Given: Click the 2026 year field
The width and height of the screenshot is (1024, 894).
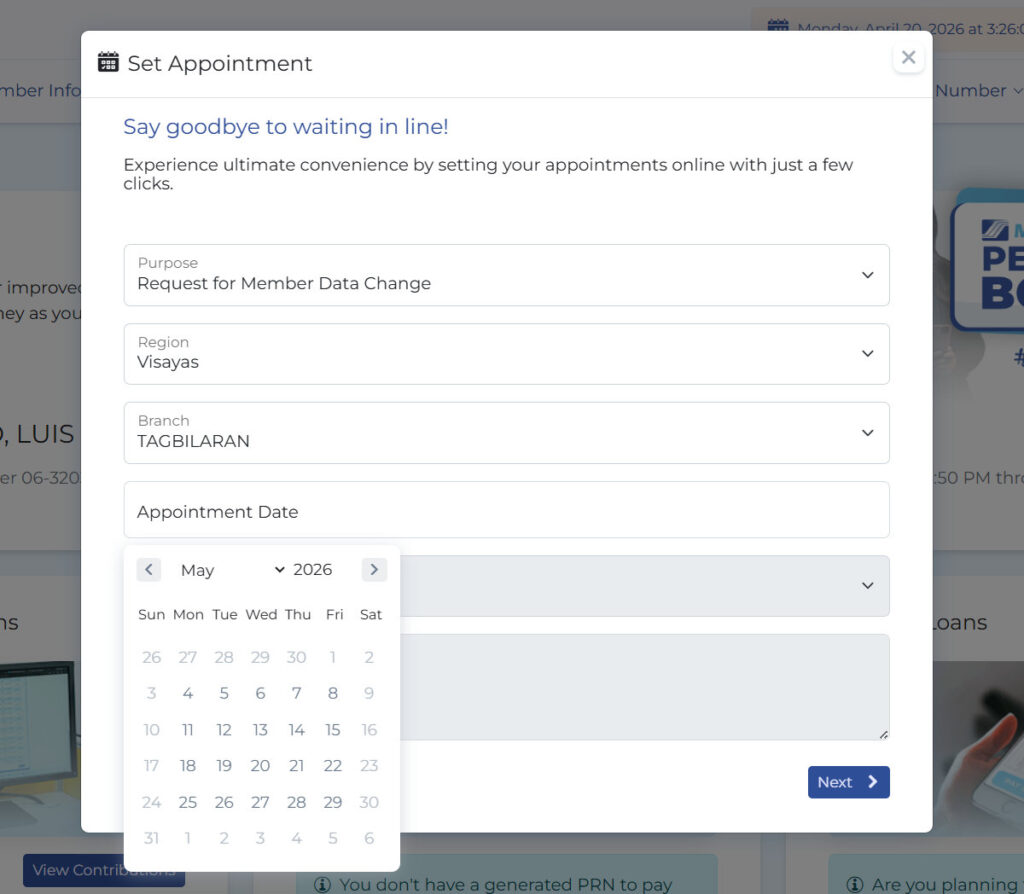Looking at the screenshot, I should 313,569.
